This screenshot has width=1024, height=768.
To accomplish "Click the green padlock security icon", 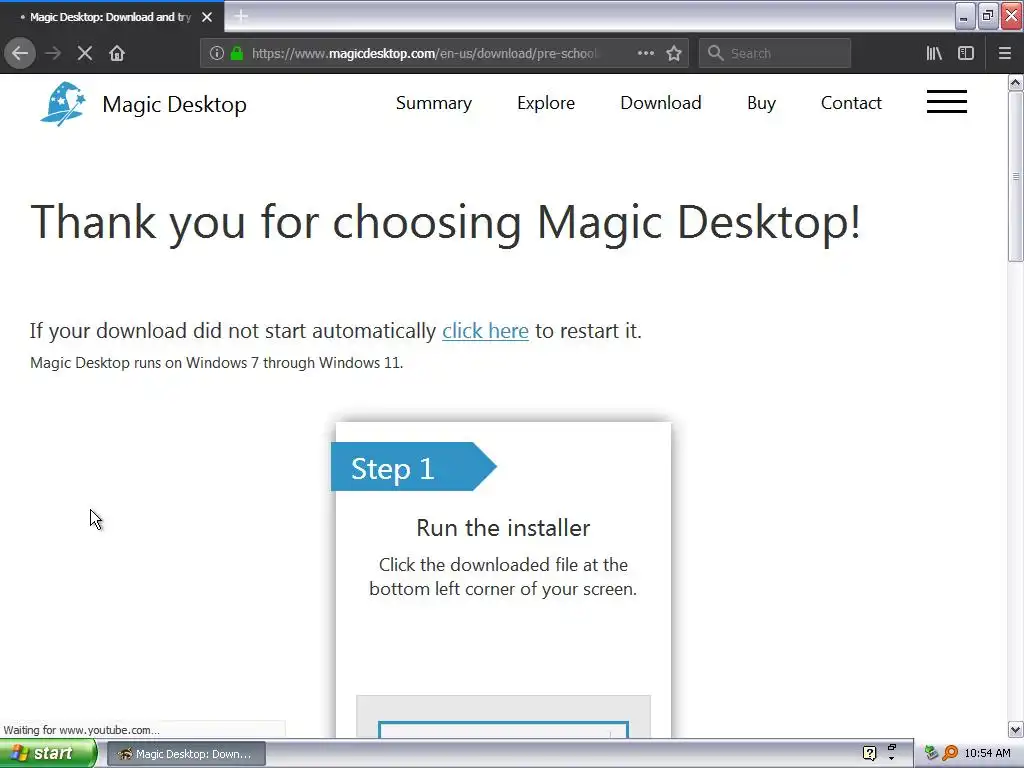I will pyautogui.click(x=237, y=53).
